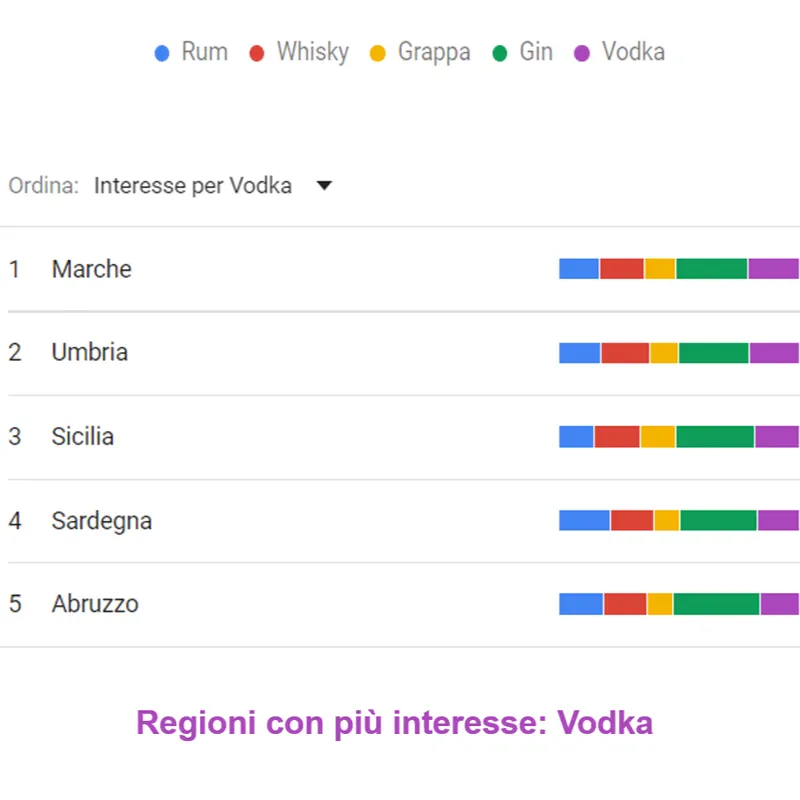Click Sardegna's blue Rum bar segment
The width and height of the screenshot is (800, 800).
pyautogui.click(x=584, y=521)
